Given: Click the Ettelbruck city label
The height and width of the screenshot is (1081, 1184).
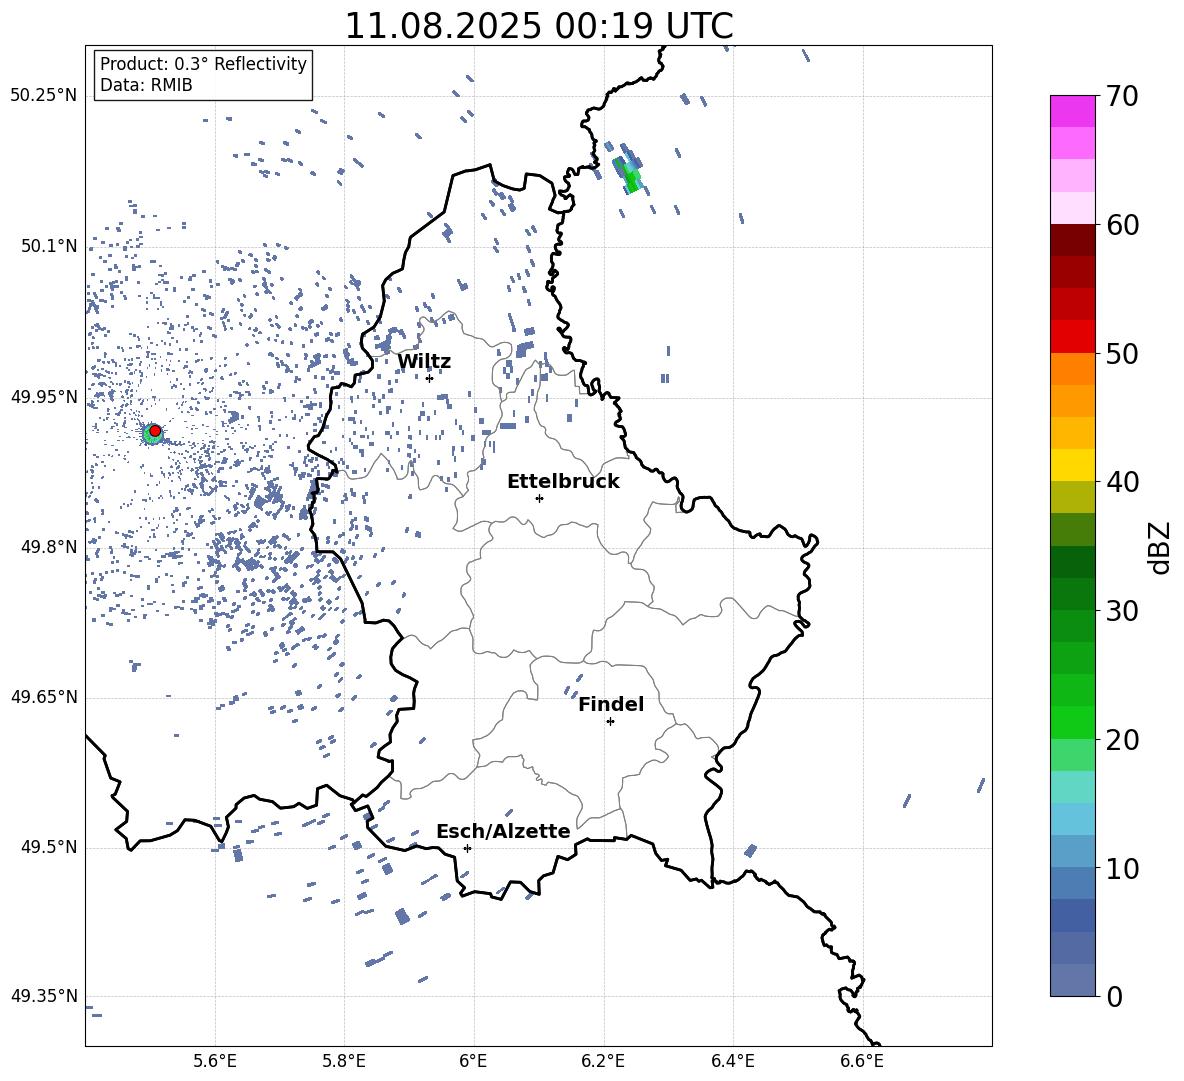Looking at the screenshot, I should 563,482.
